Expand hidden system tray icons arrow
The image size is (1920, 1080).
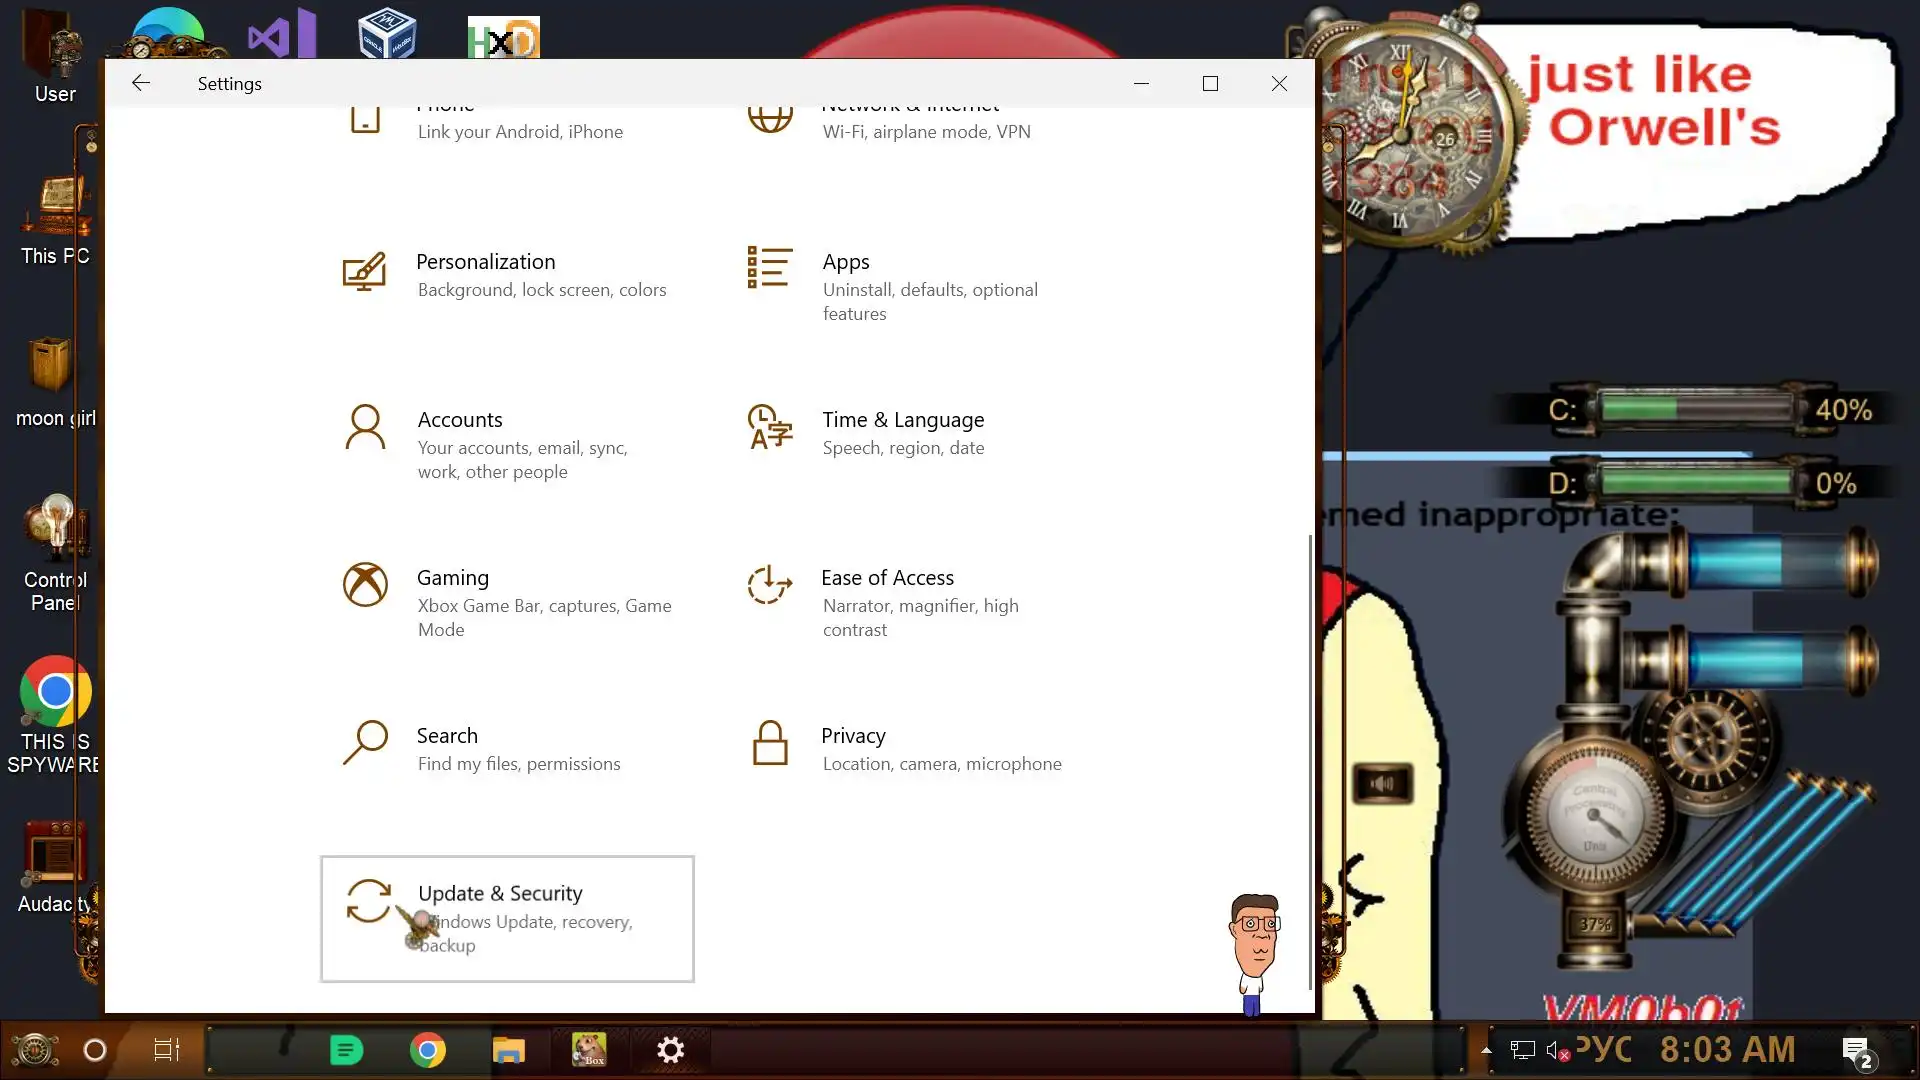(x=1486, y=1050)
